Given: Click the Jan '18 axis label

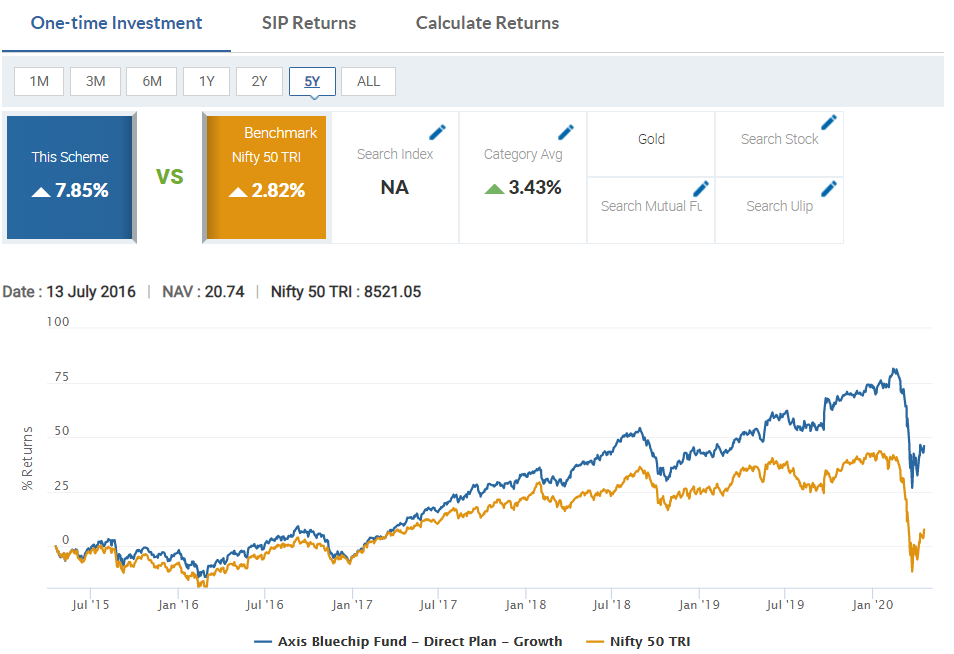Looking at the screenshot, I should (526, 605).
